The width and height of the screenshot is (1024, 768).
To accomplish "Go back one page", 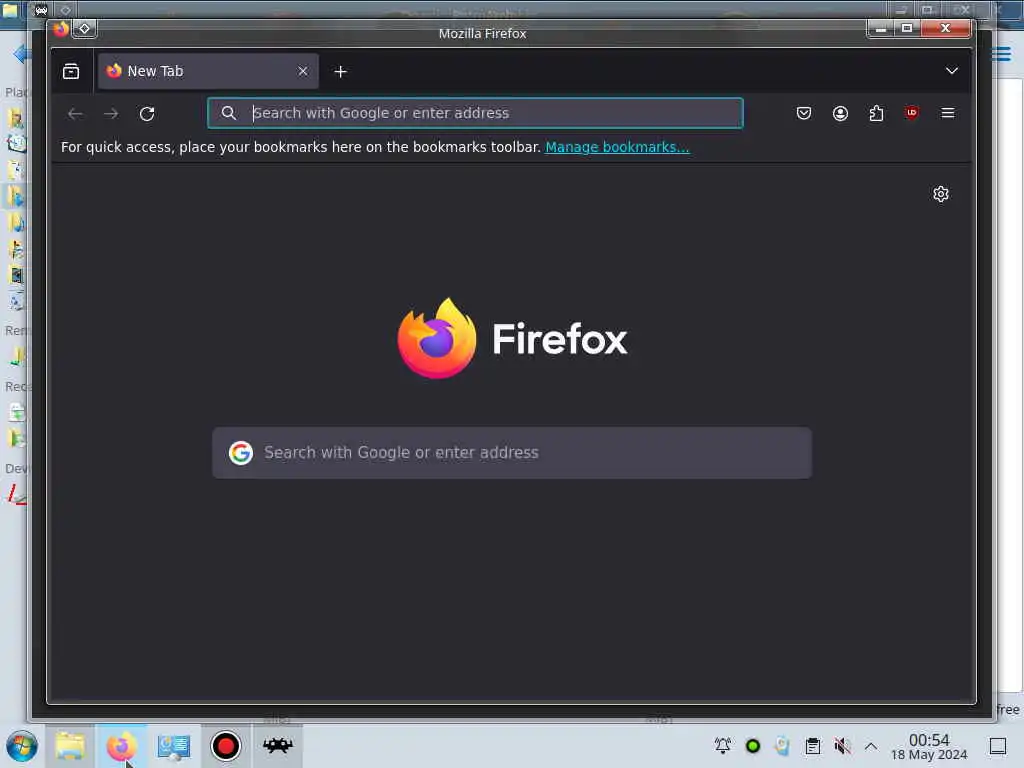I will (75, 114).
